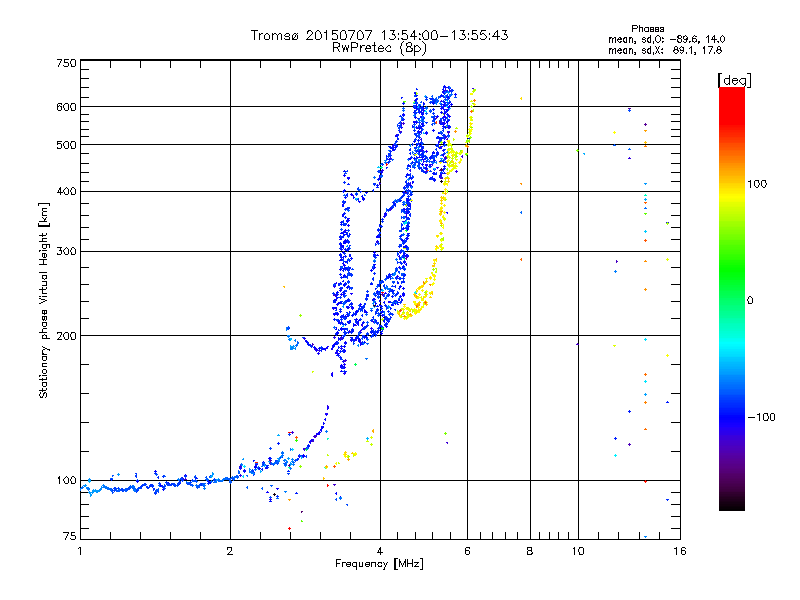Click the x-axis tick label '6'
The height and width of the screenshot is (600, 800).
click(467, 551)
